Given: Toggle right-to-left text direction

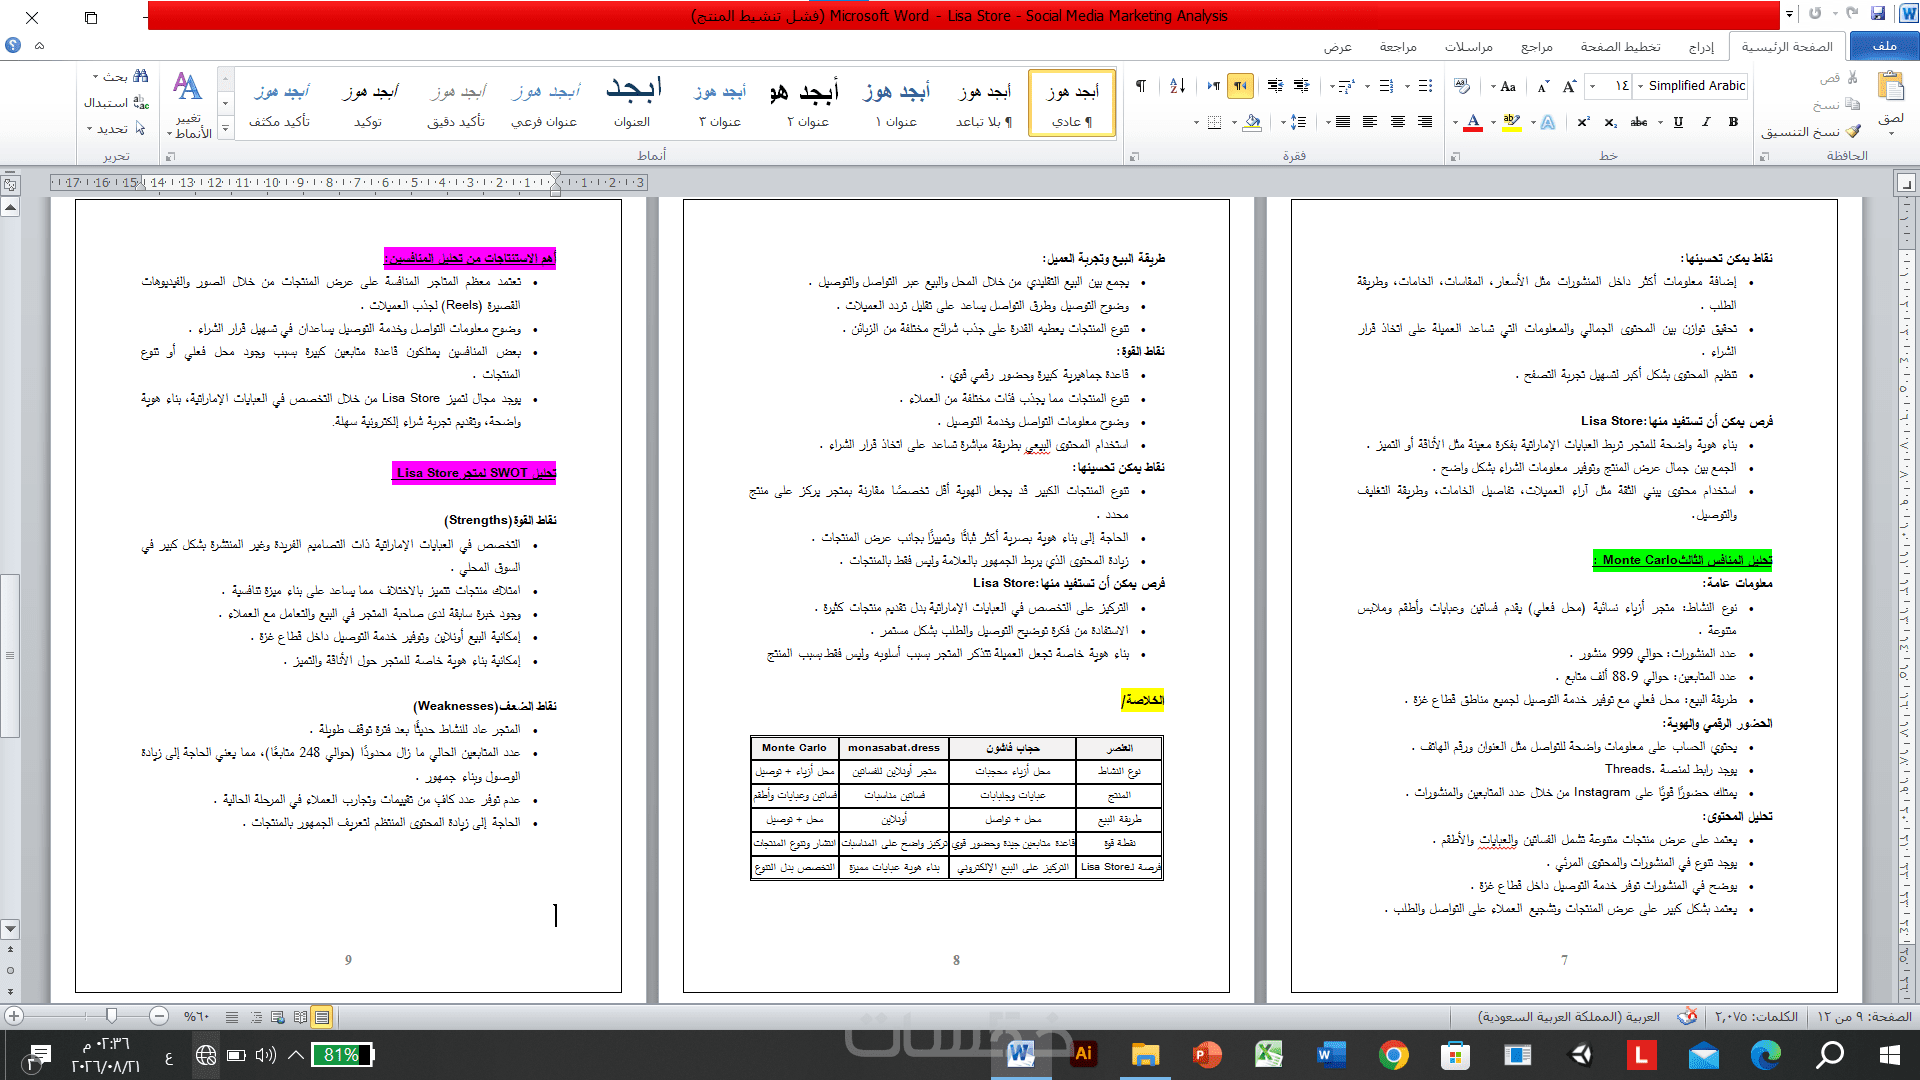Looking at the screenshot, I should click(1240, 86).
